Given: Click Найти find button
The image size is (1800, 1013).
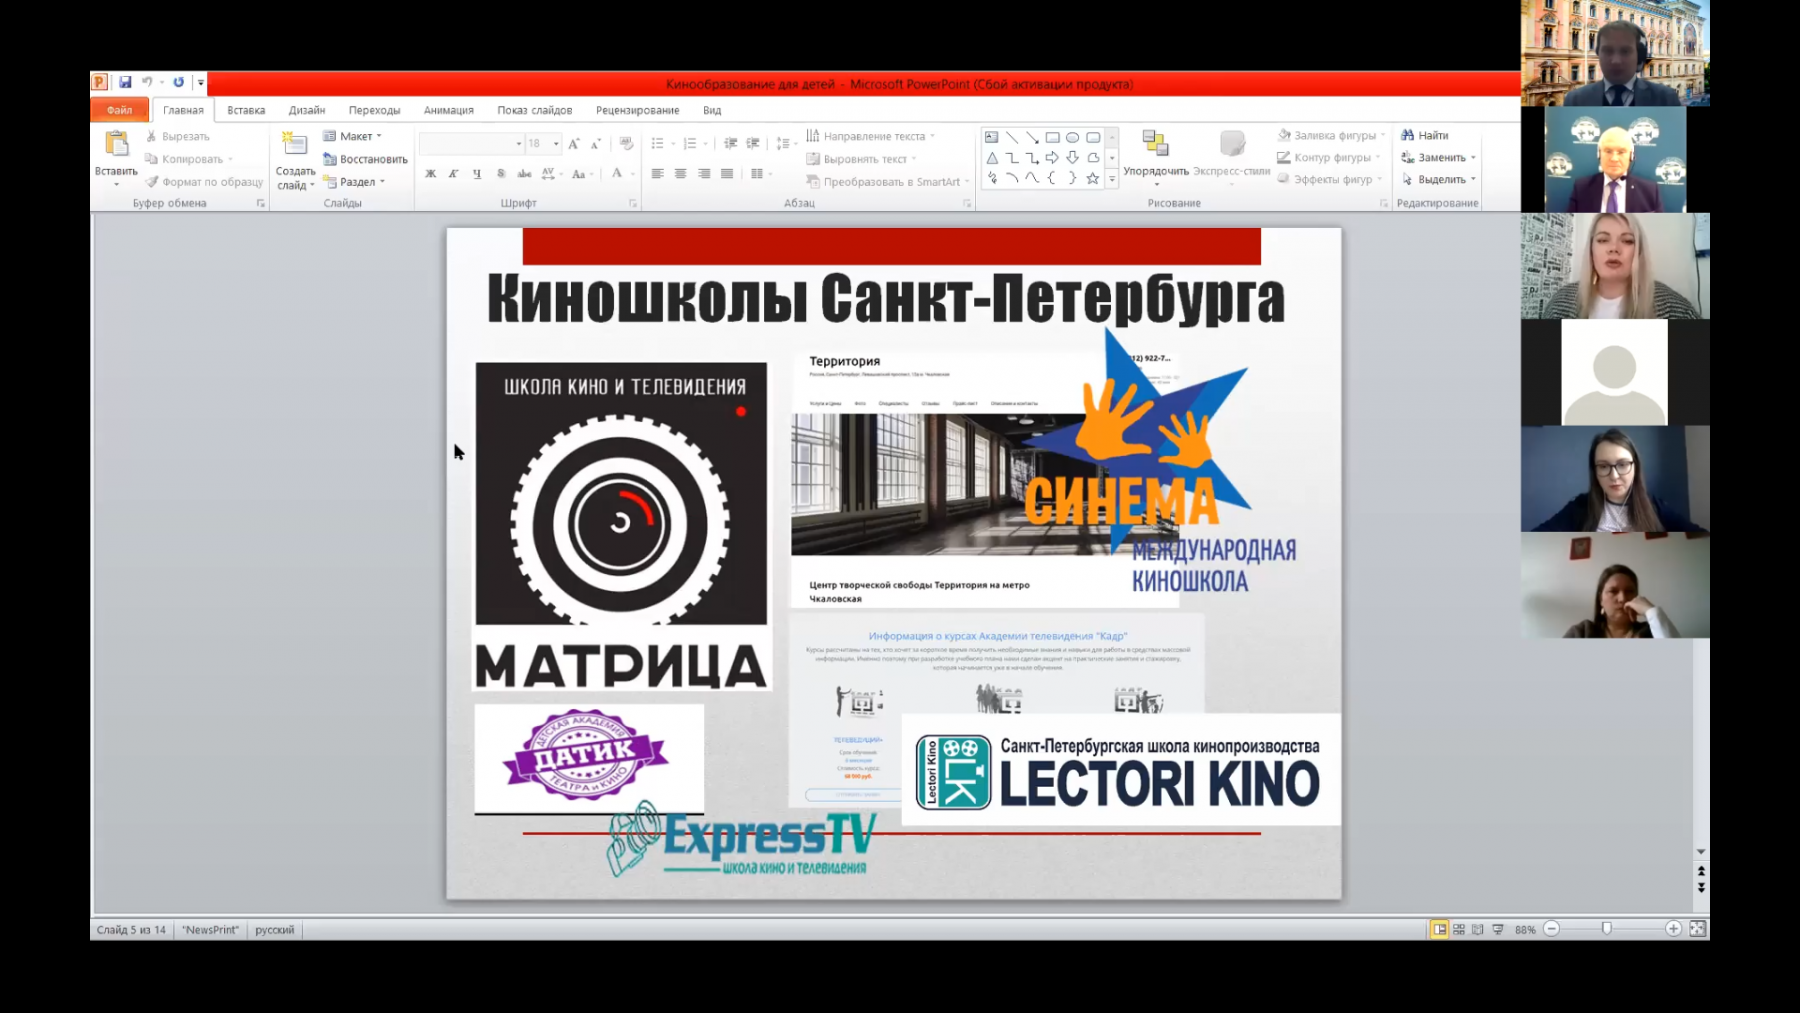Looking at the screenshot, I should click(x=1425, y=135).
